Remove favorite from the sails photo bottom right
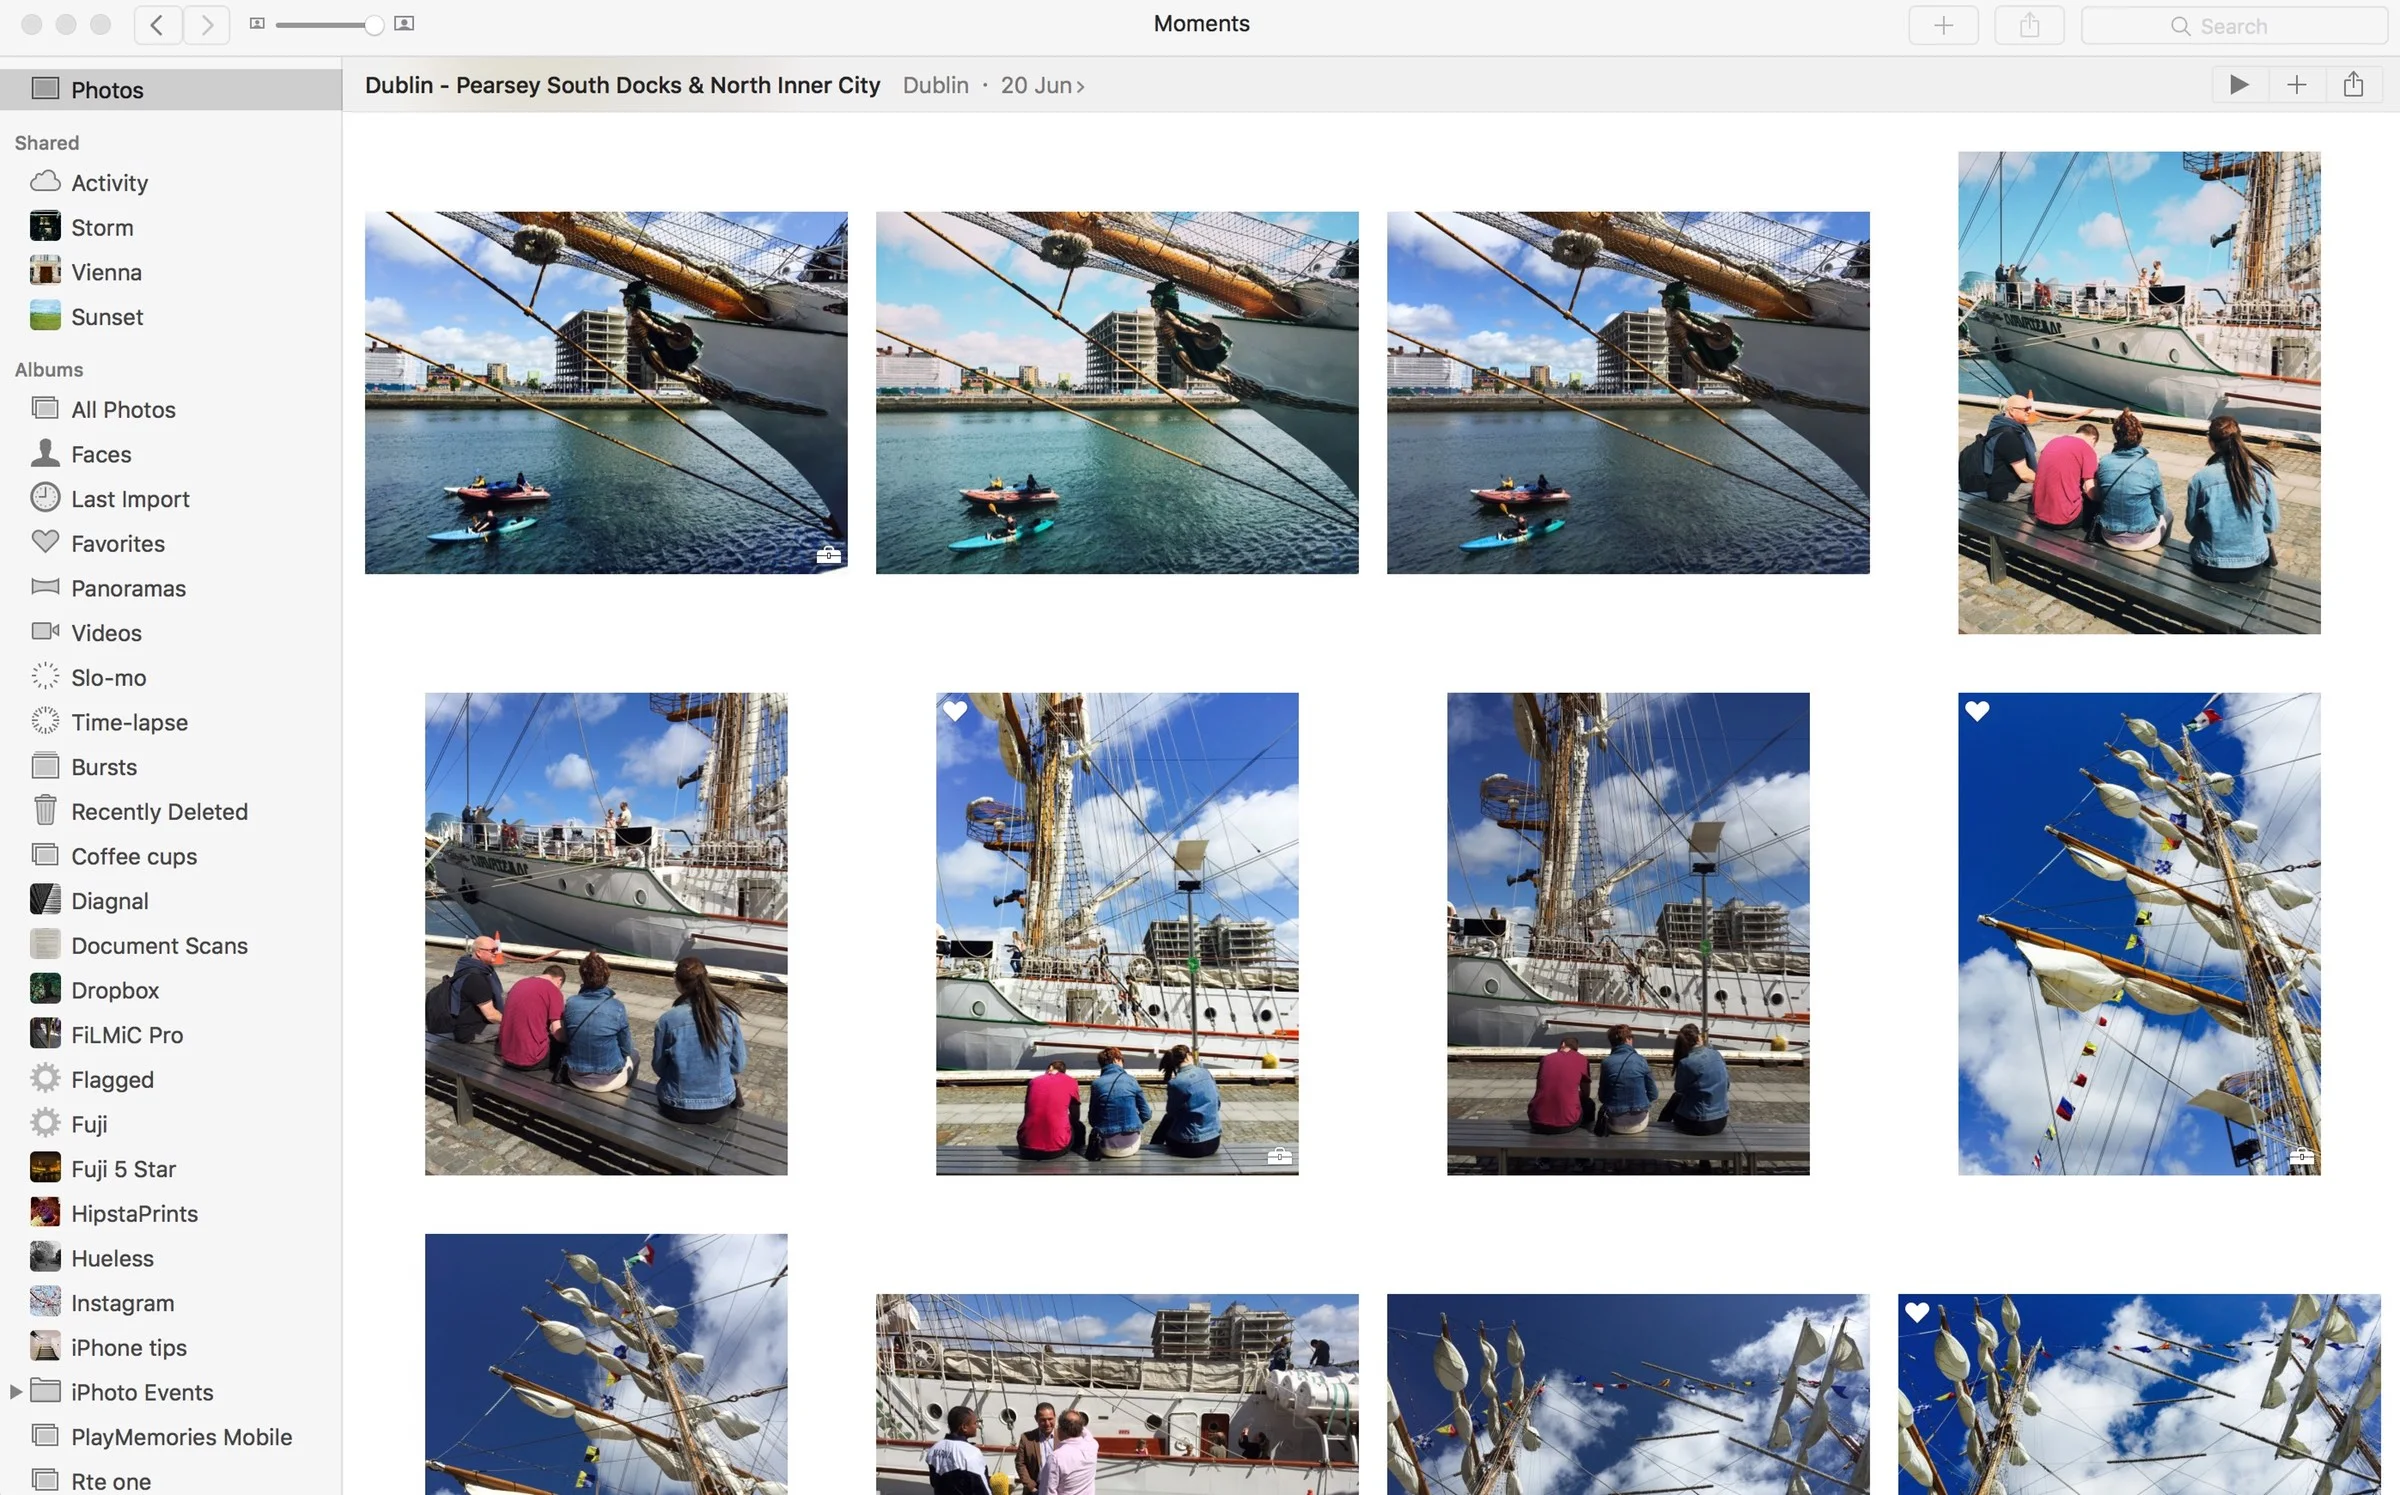This screenshot has width=2400, height=1495. (1919, 1312)
